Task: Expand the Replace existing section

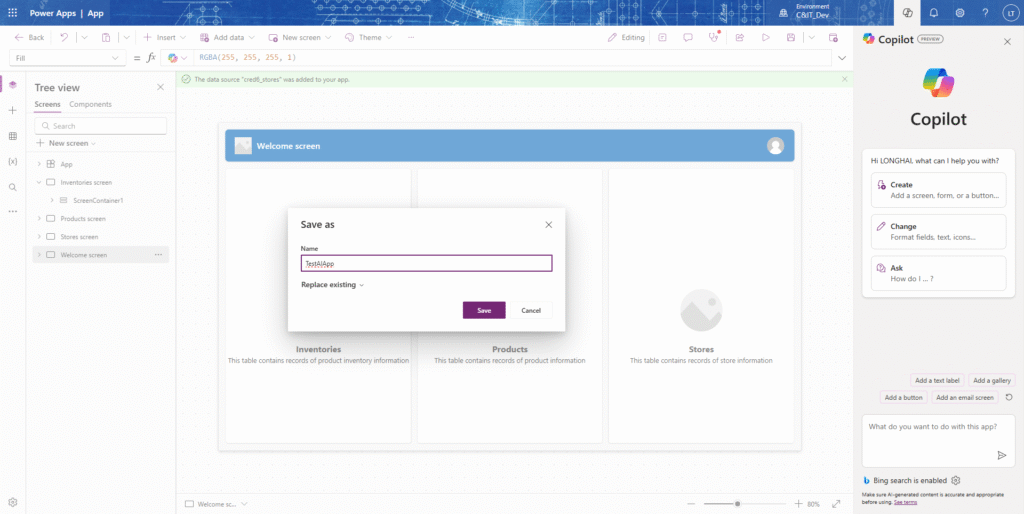Action: pos(332,285)
